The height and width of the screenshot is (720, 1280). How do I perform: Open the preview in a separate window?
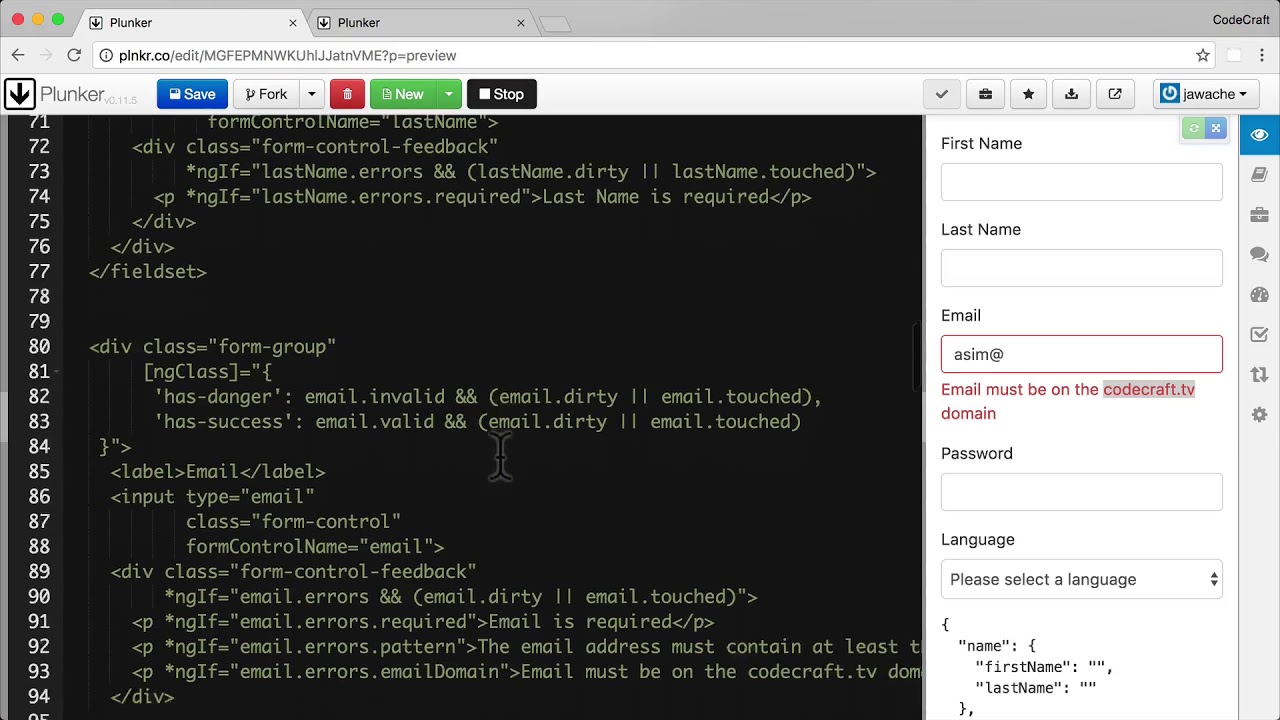tap(1115, 94)
